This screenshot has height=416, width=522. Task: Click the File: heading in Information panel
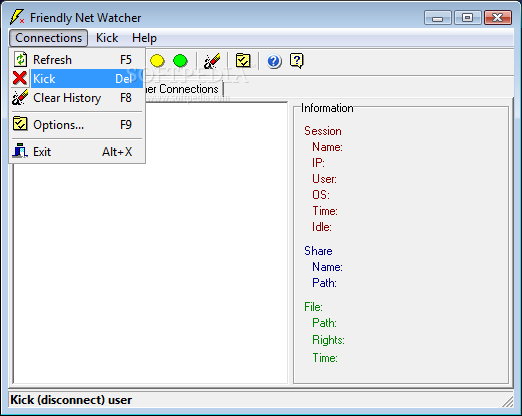pos(313,307)
